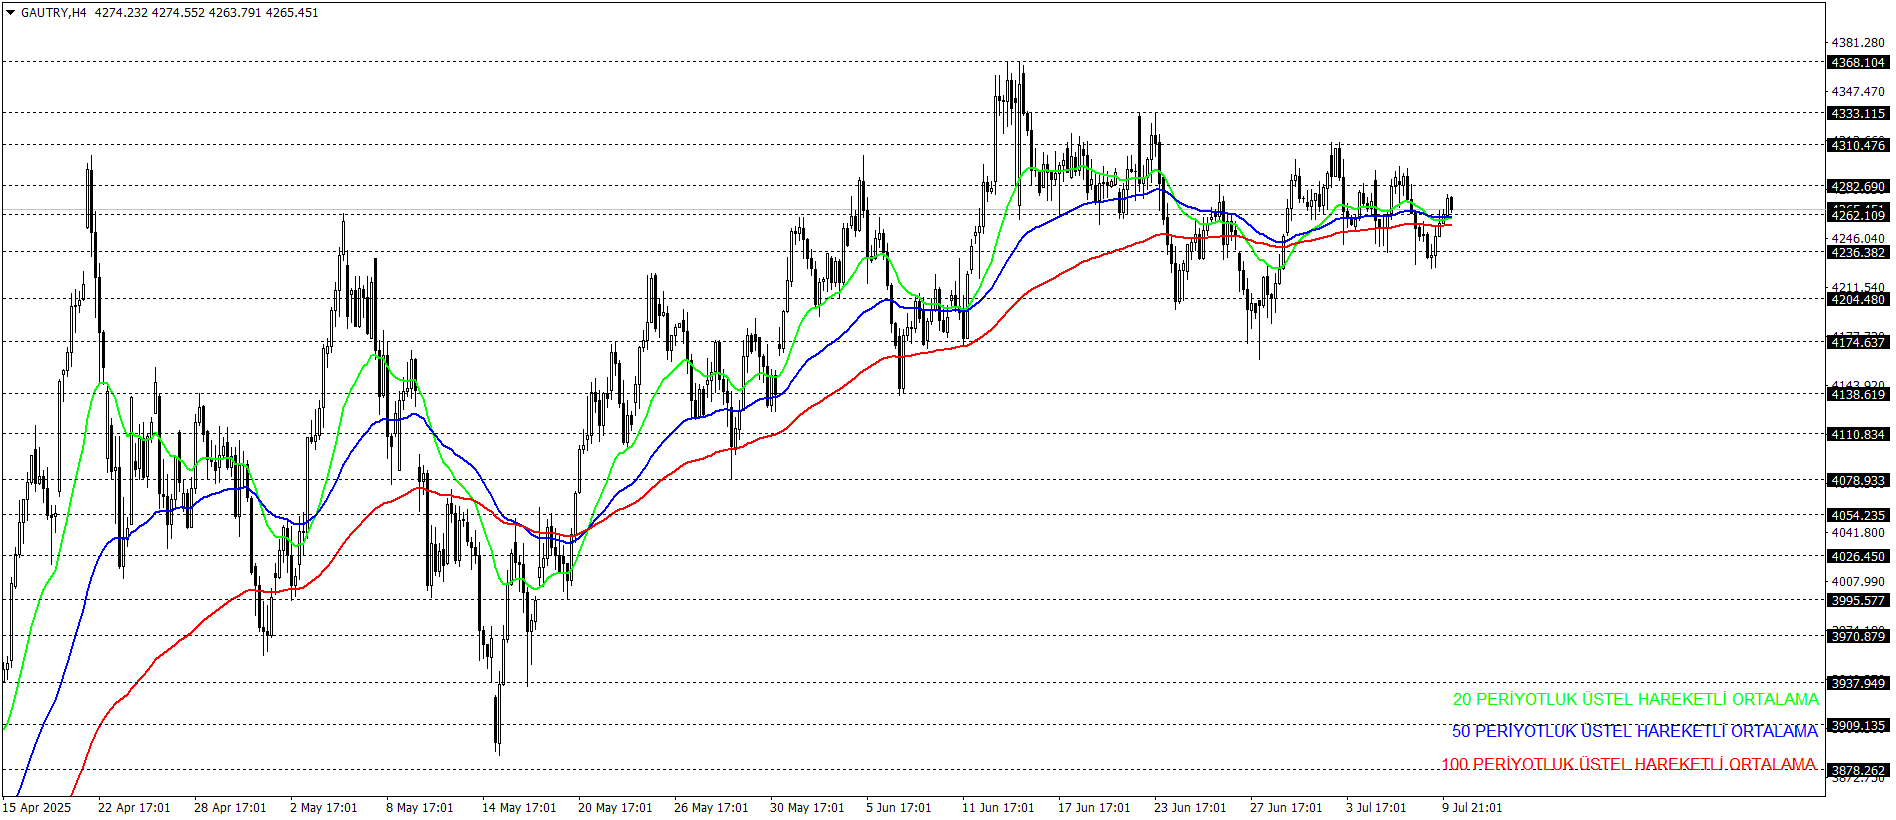This screenshot has height=820, width=1896.
Task: Click the 4007.990 price scale value
Action: tap(1858, 581)
